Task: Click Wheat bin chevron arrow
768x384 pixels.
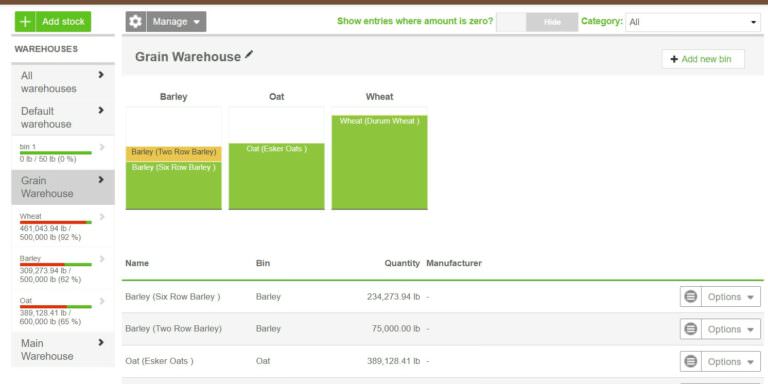Action: tap(102, 216)
